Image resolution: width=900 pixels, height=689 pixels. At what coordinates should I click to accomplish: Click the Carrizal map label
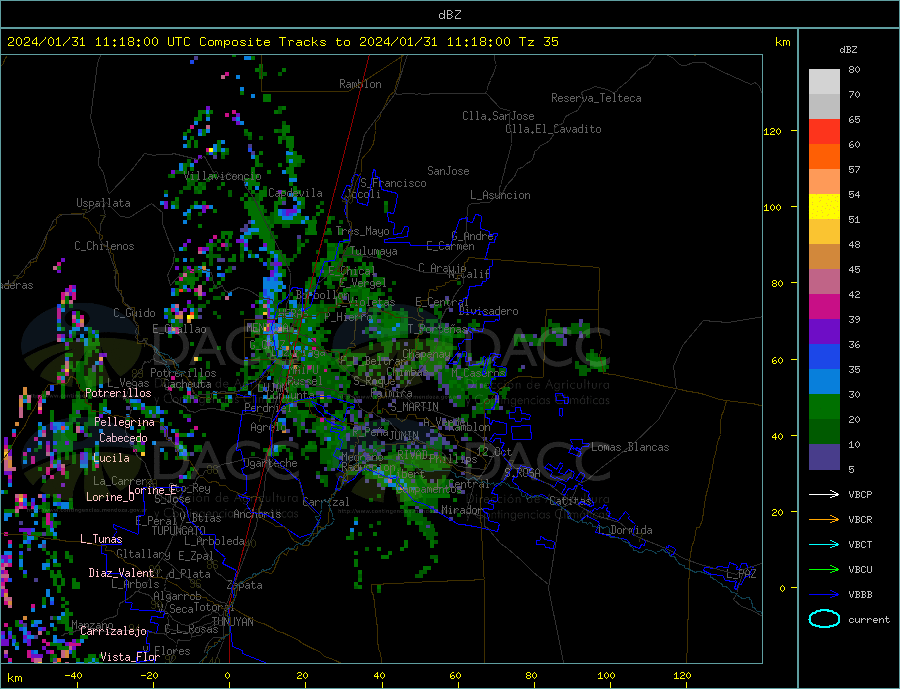click(x=326, y=502)
